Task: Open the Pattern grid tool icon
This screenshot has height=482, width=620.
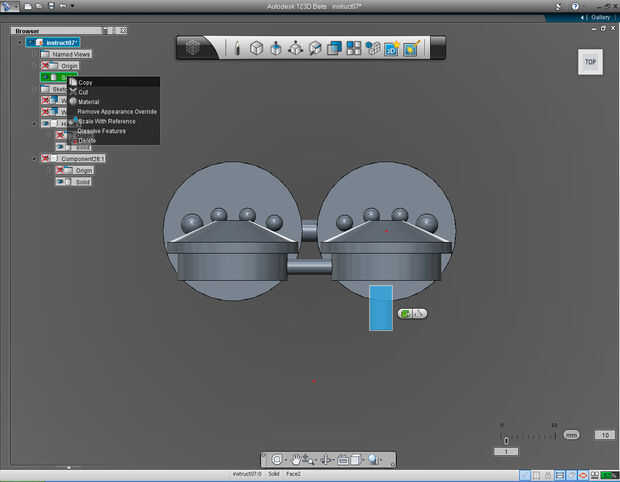Action: [x=353, y=48]
